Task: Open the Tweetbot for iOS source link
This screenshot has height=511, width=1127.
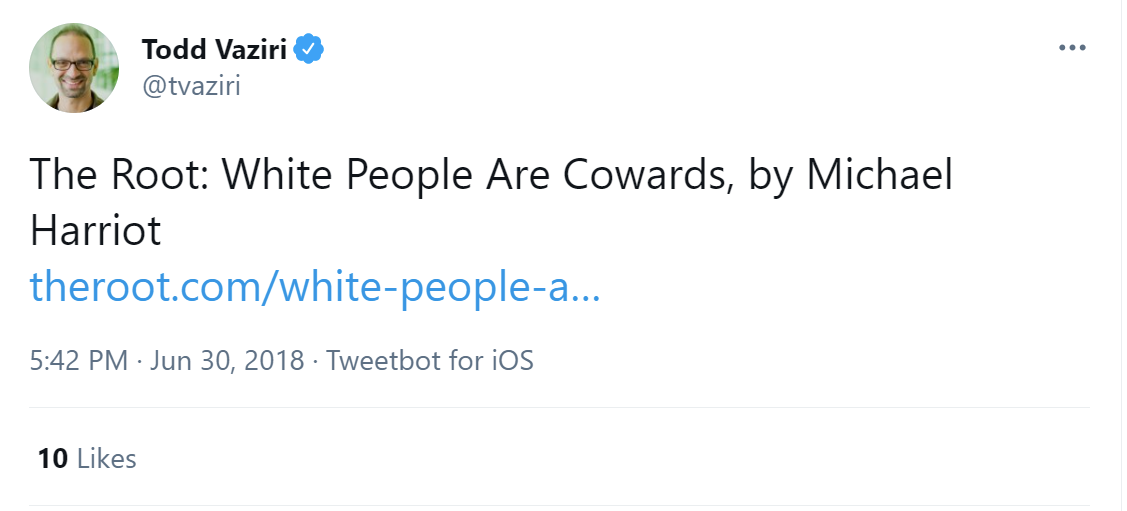Action: [430, 360]
